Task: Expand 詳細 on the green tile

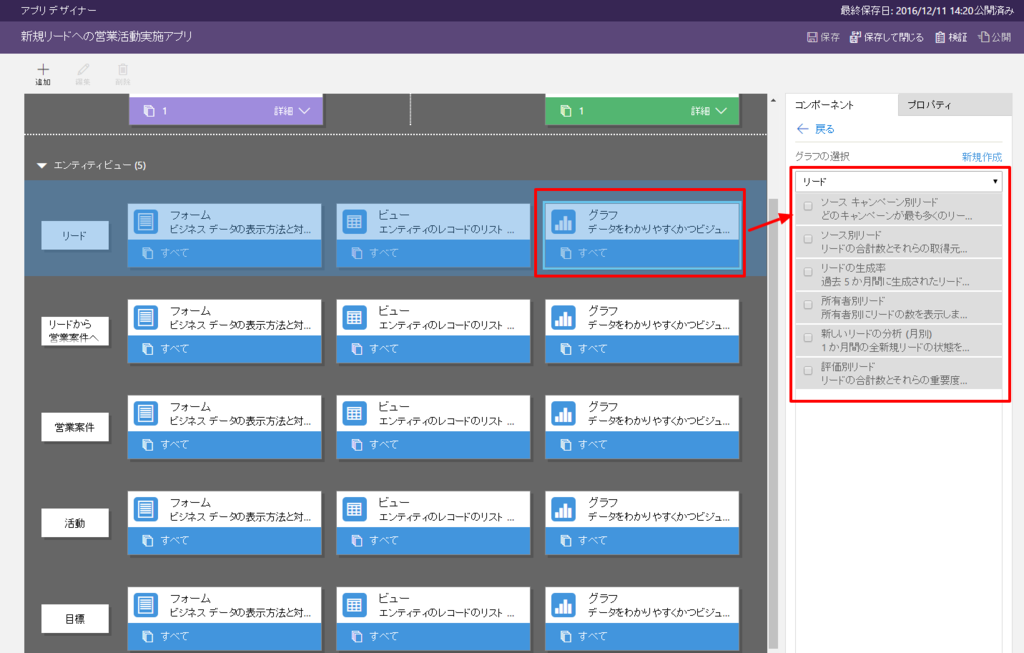Action: 709,111
